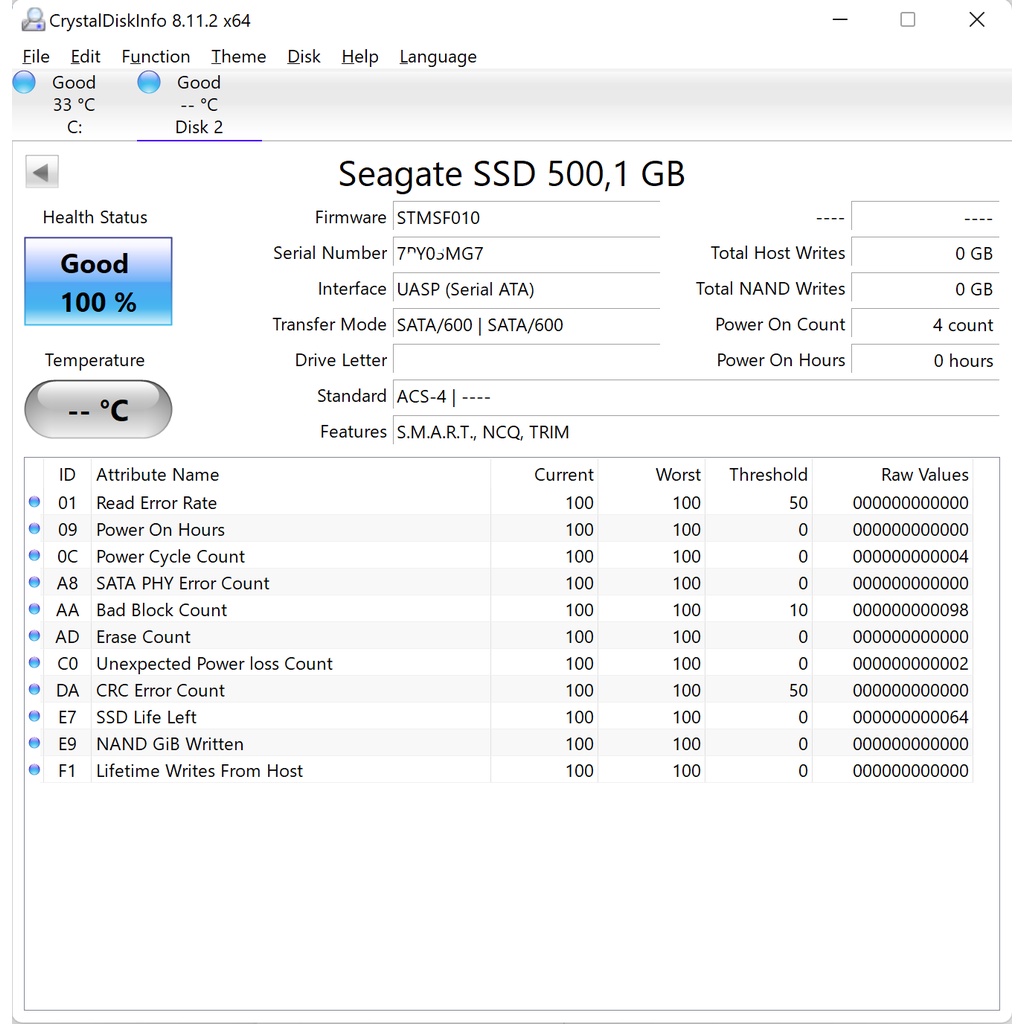Select the Bad Block Count attribute name
Viewport: 1024px width, 1024px height.
coord(161,610)
